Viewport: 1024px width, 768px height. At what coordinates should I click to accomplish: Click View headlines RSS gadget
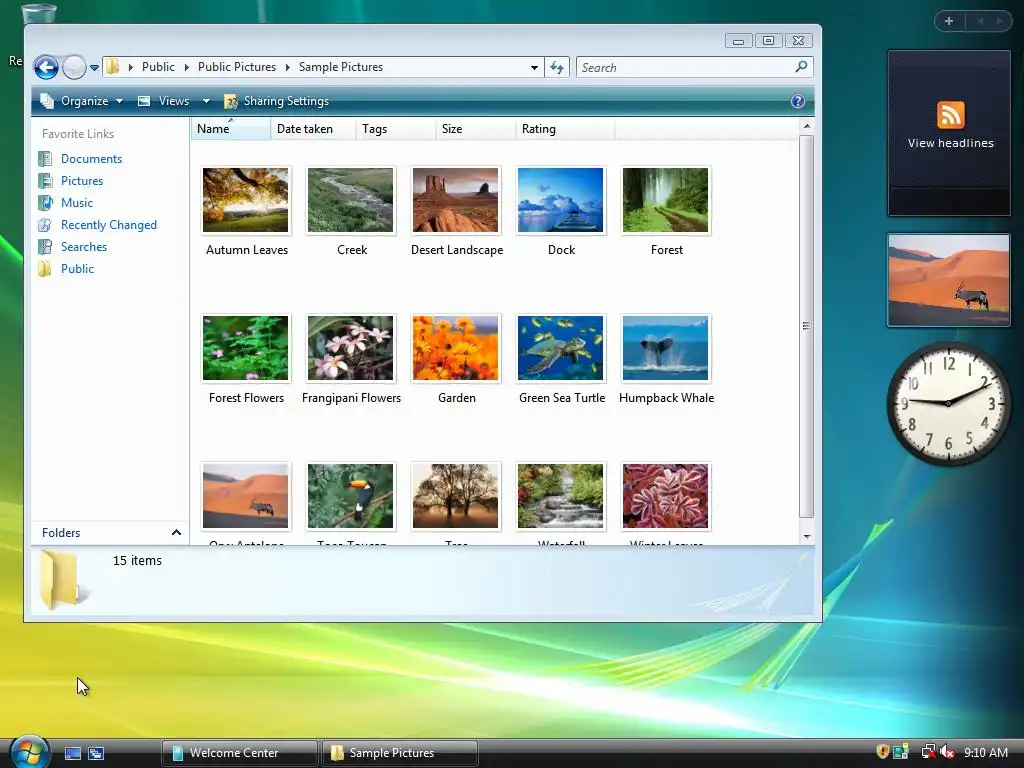pos(949,133)
